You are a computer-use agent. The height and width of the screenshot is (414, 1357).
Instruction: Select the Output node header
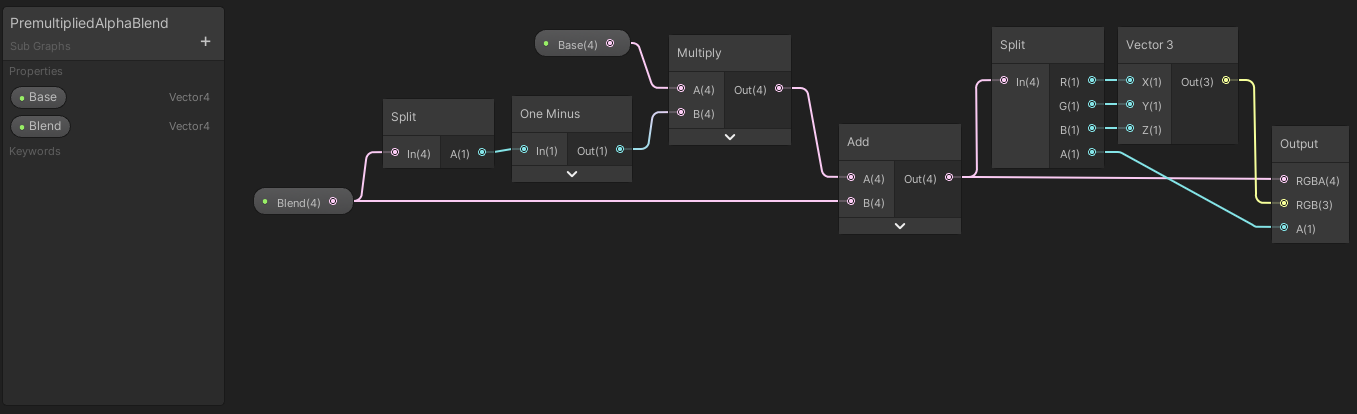coord(1299,144)
